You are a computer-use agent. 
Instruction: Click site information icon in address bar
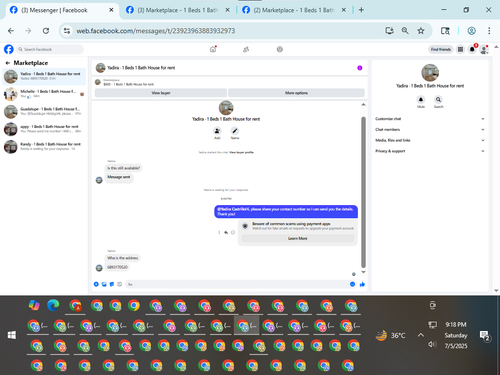[67, 31]
